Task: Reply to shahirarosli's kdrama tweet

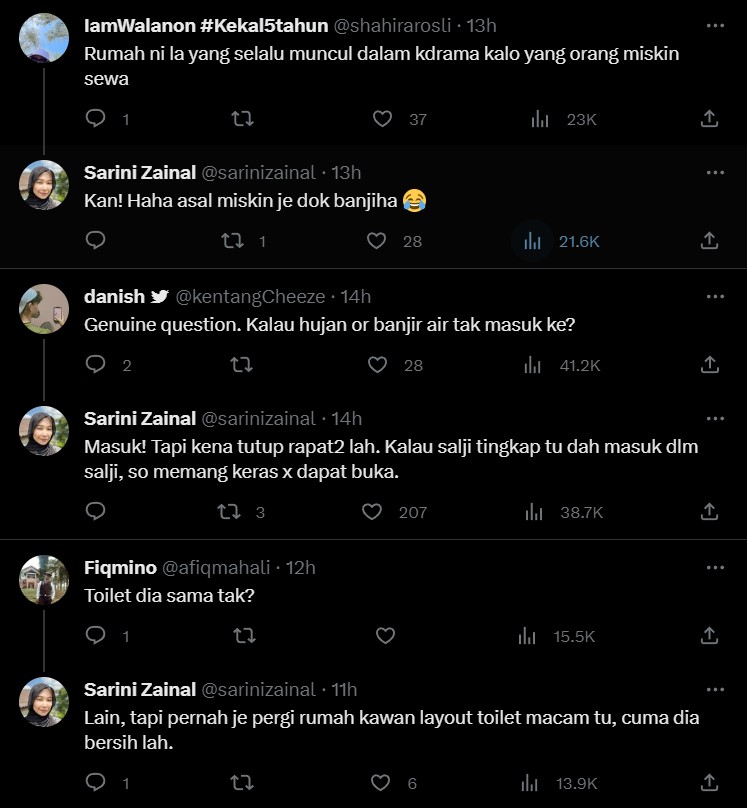Action: (x=96, y=119)
